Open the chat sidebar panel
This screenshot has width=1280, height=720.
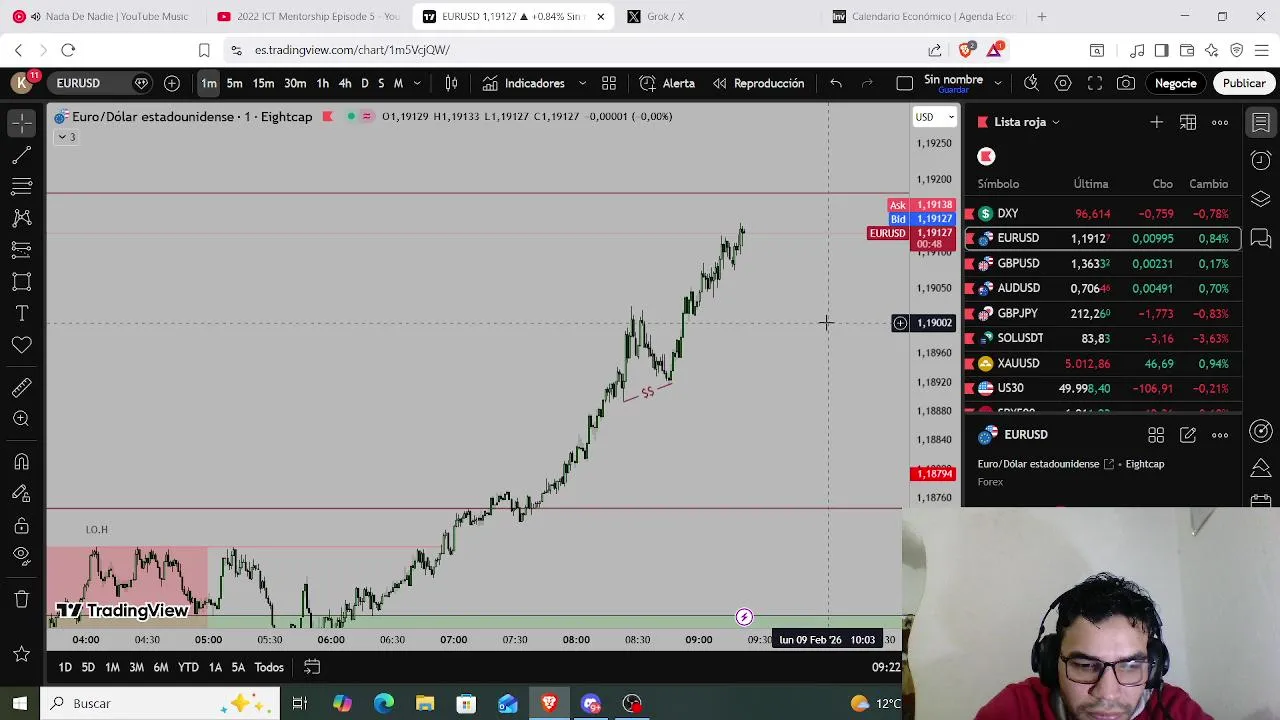click(x=1261, y=238)
